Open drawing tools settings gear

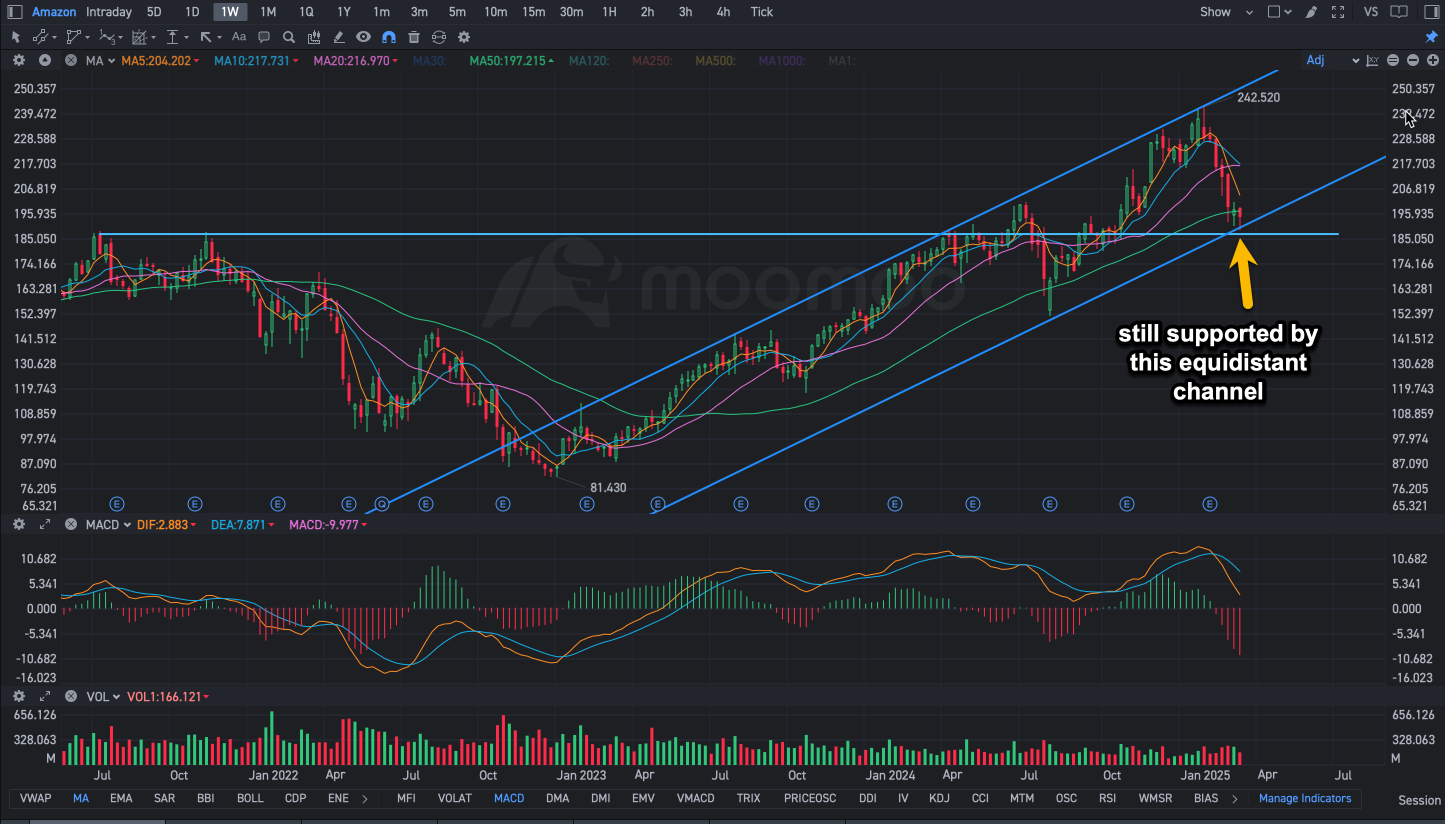click(464, 37)
